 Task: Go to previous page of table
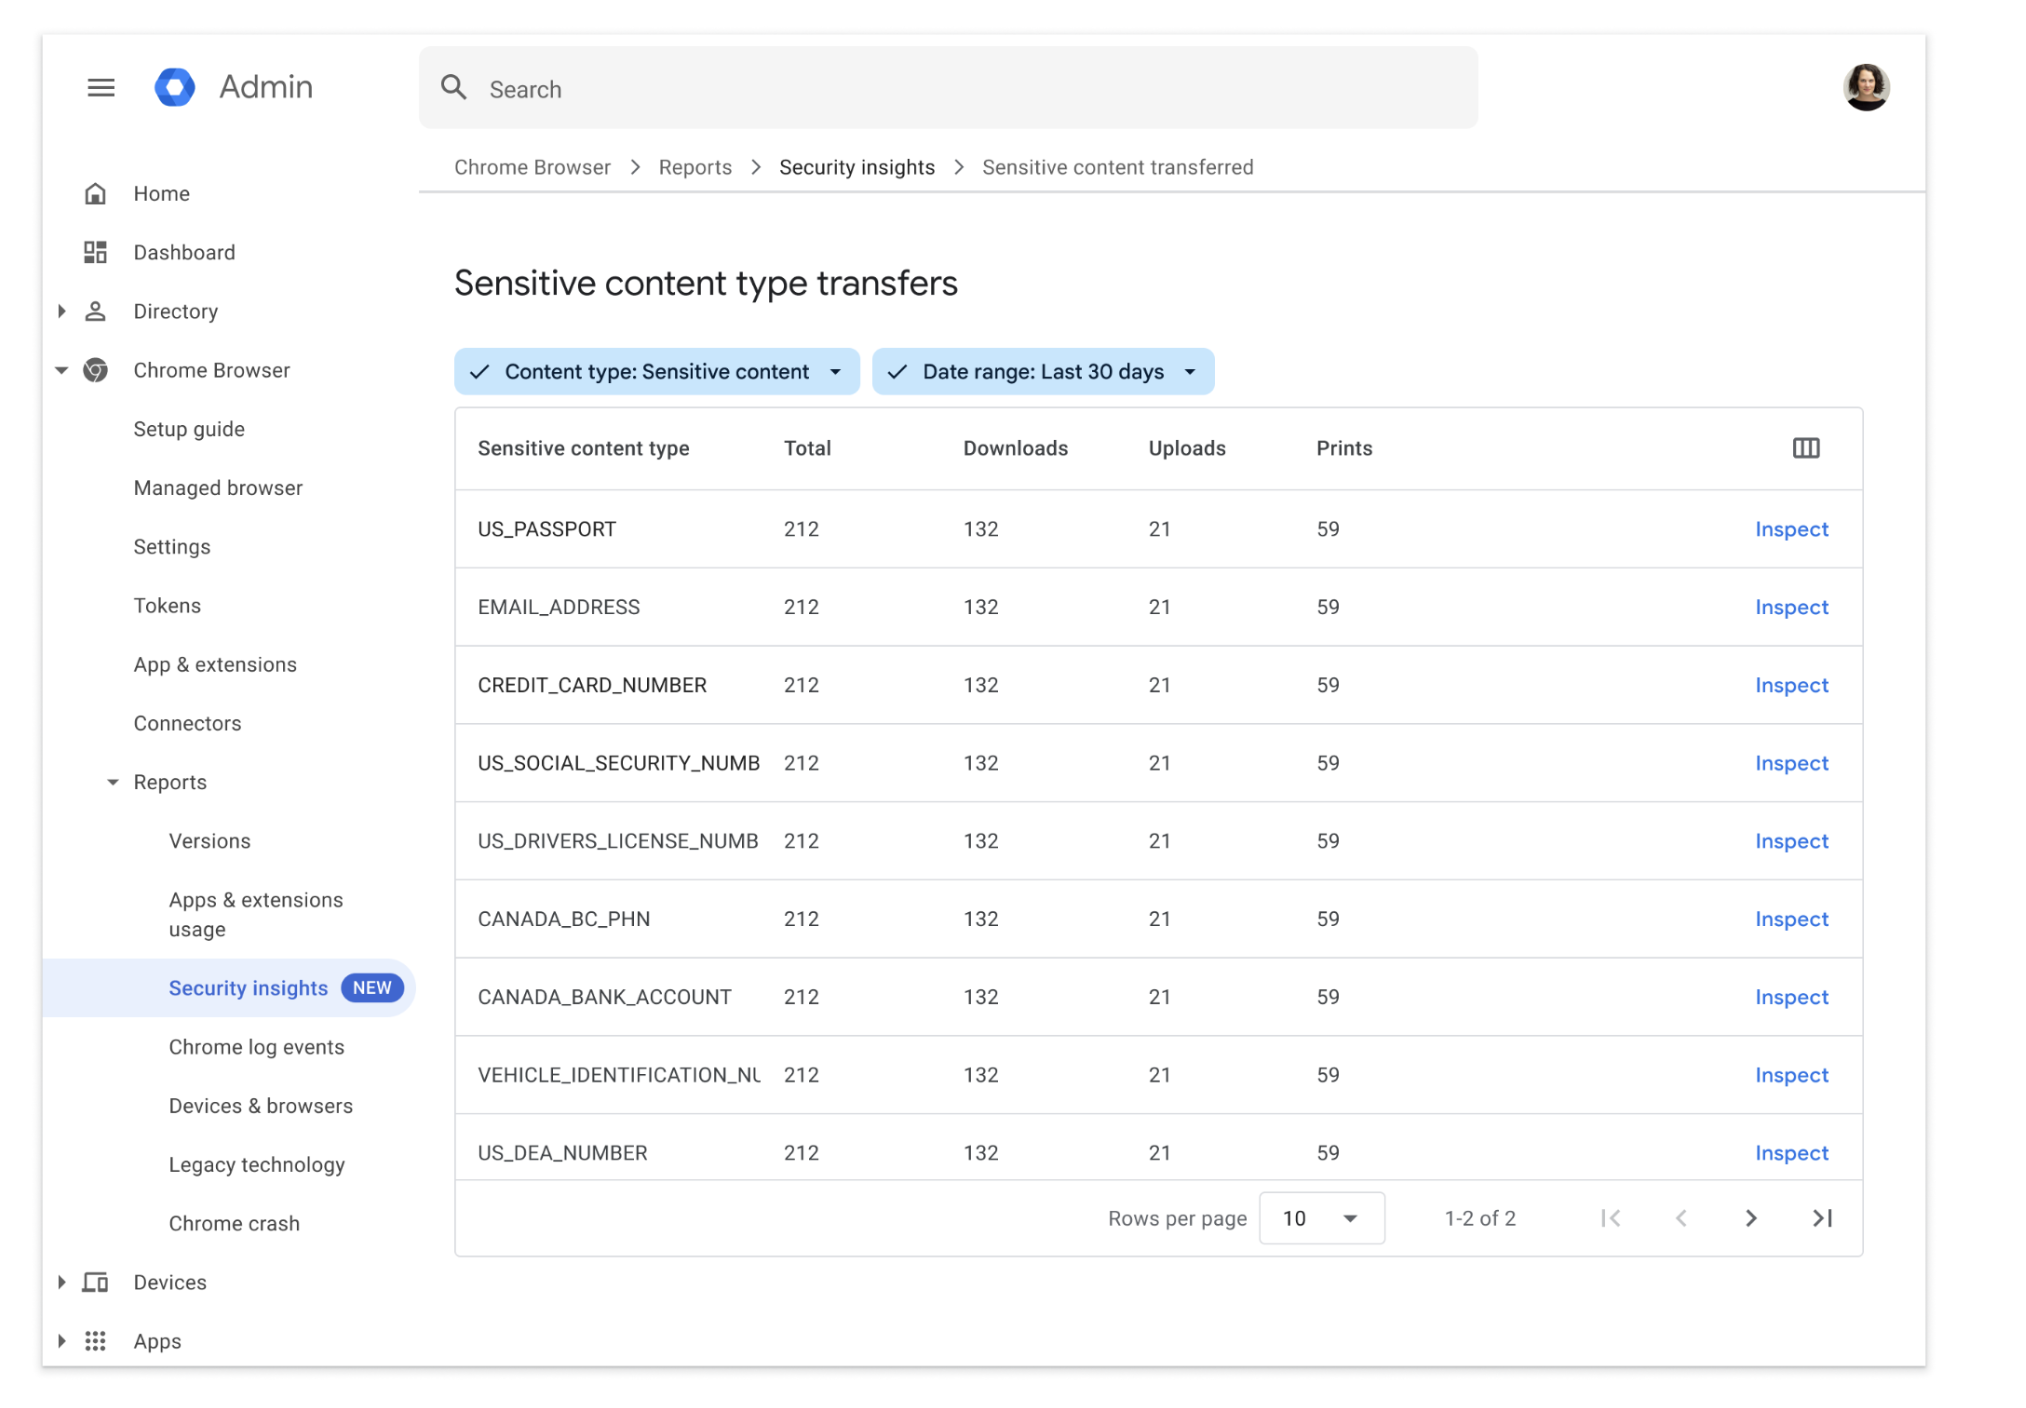click(x=1681, y=1218)
